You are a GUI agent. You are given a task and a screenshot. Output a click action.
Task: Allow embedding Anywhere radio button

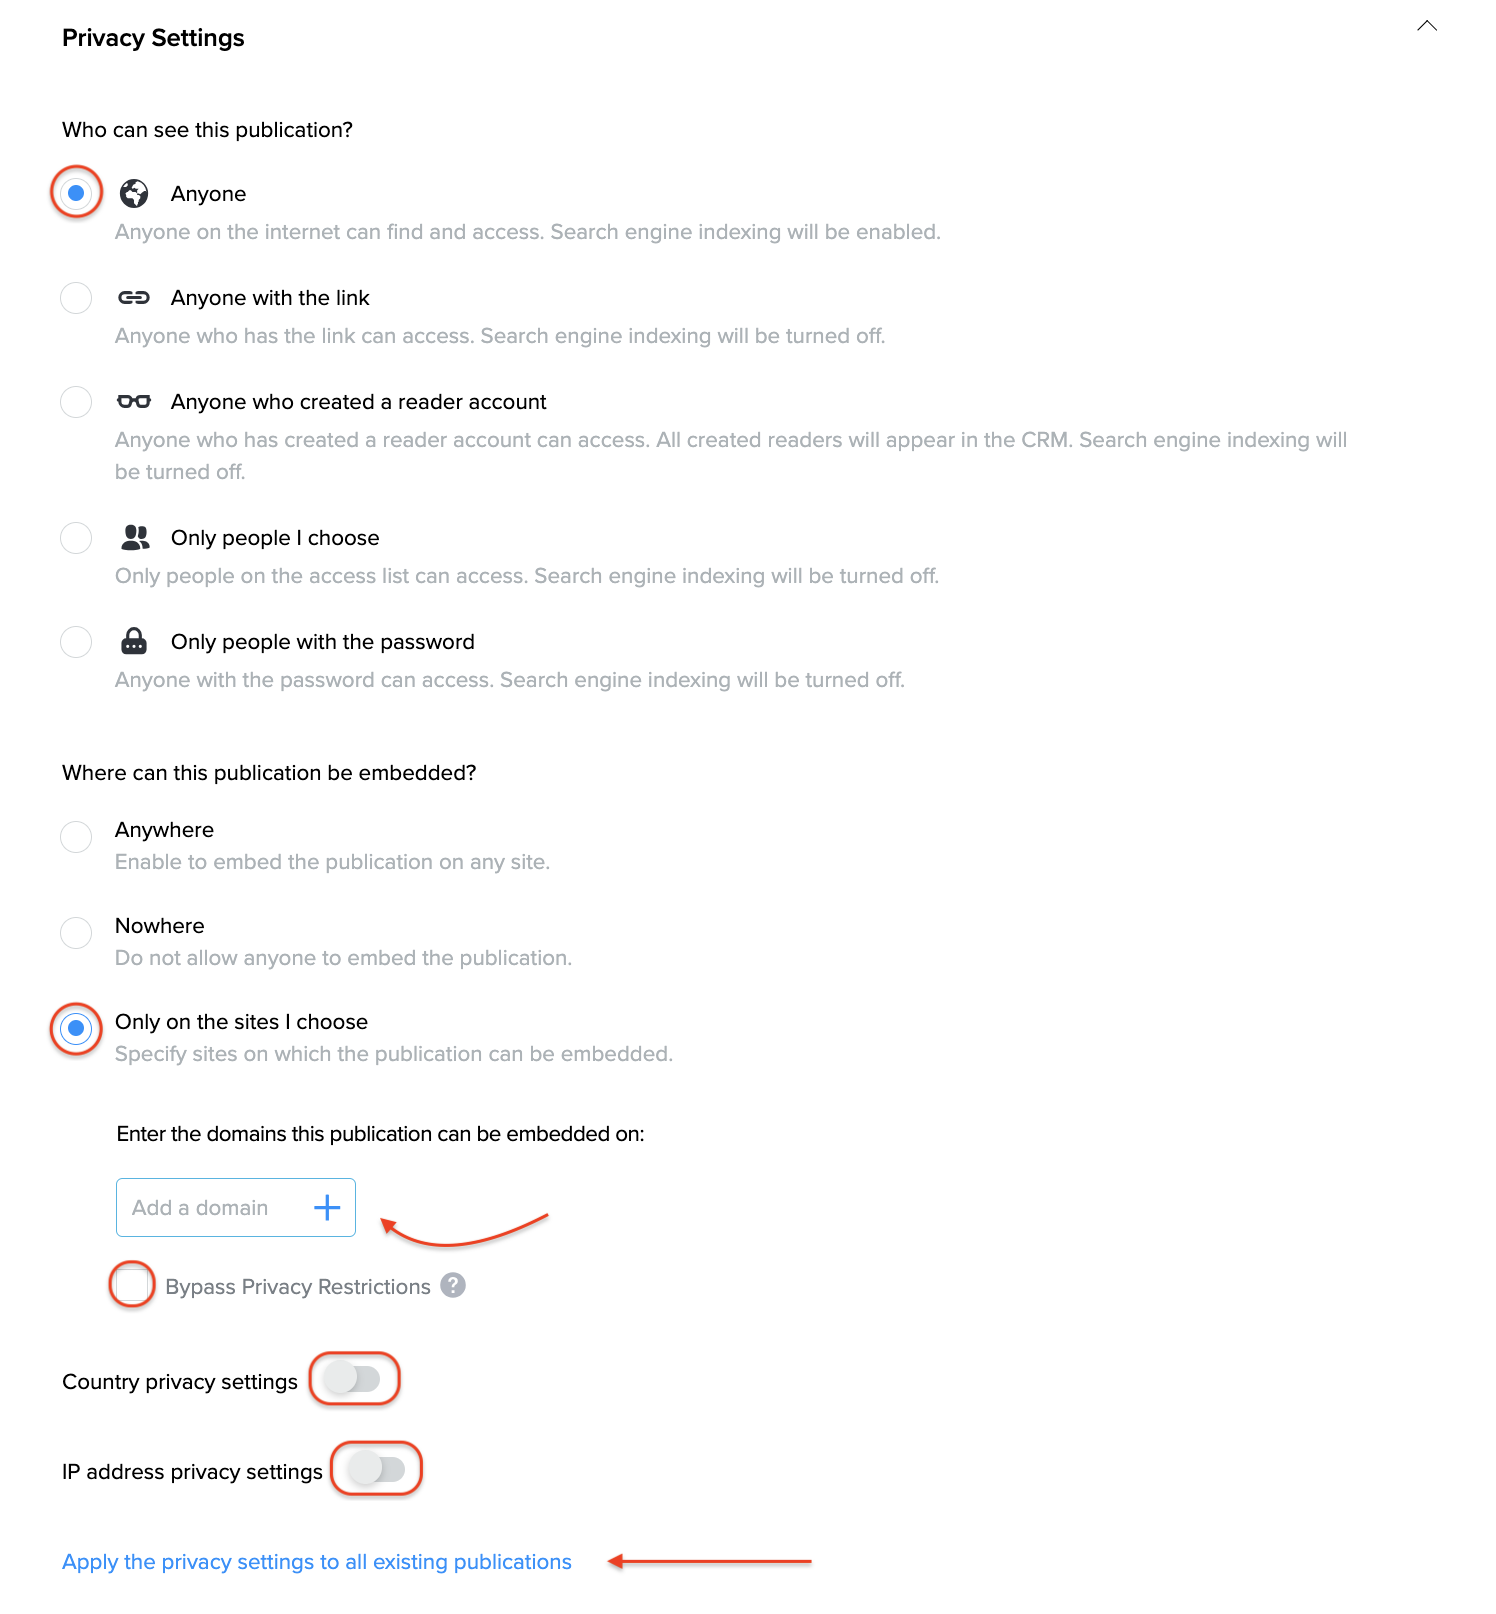[76, 836]
